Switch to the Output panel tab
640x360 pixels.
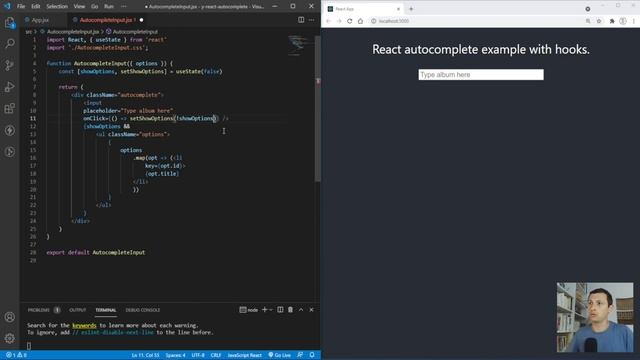click(x=78, y=310)
